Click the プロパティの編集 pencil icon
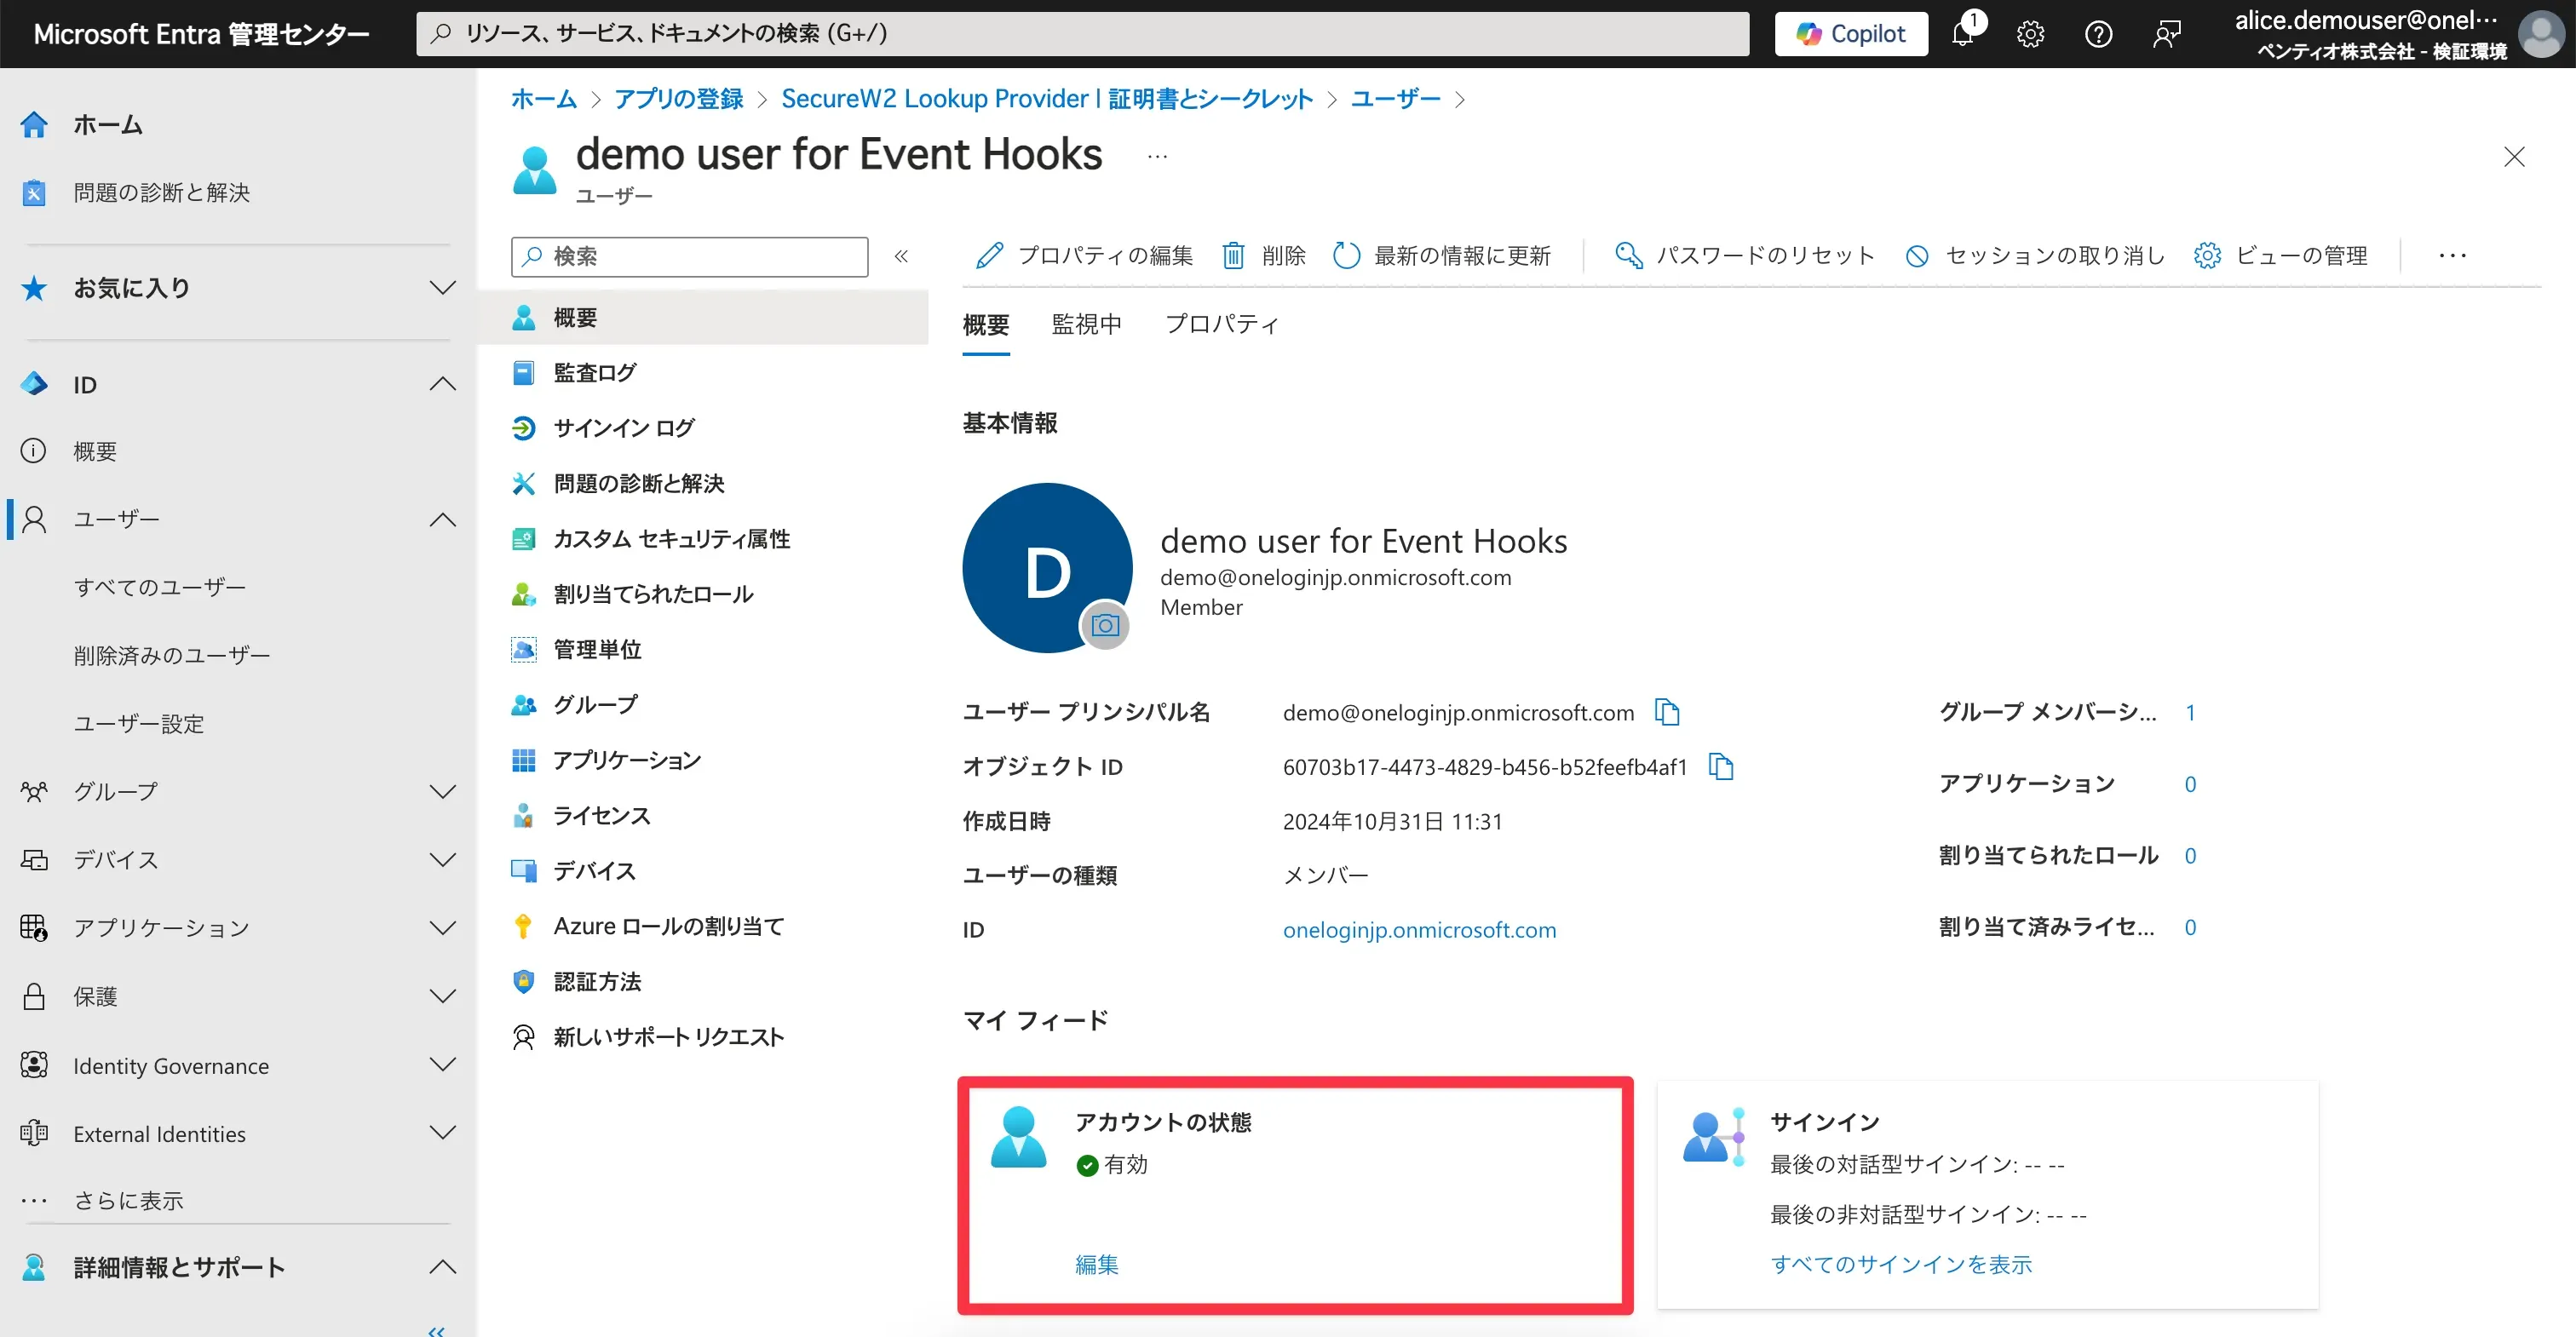The height and width of the screenshot is (1337, 2576). pyautogui.click(x=989, y=255)
